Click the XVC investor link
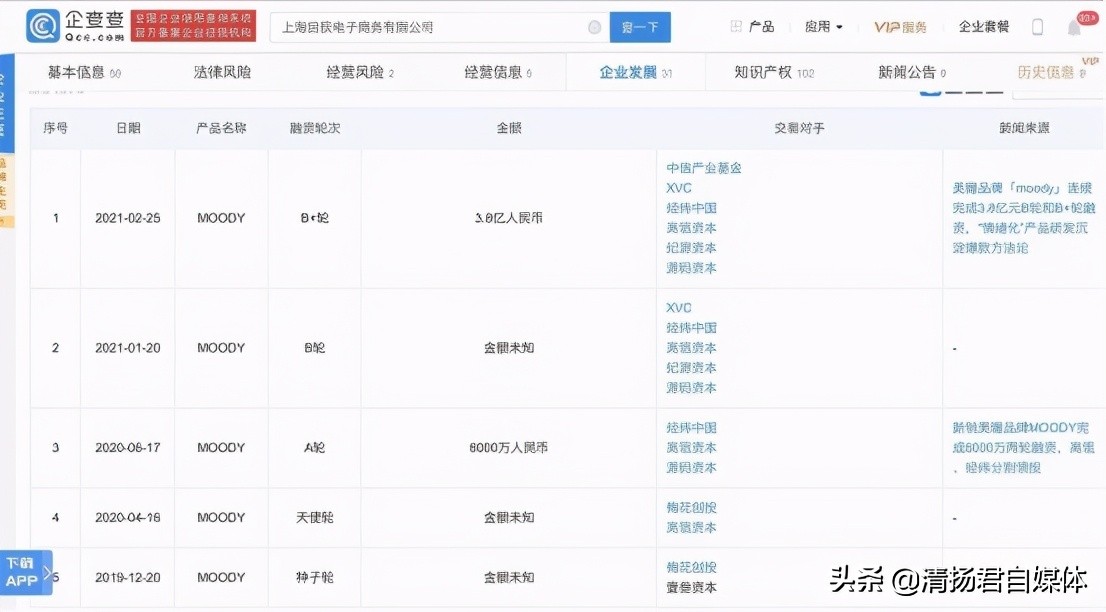The image size is (1106, 612). 679,189
